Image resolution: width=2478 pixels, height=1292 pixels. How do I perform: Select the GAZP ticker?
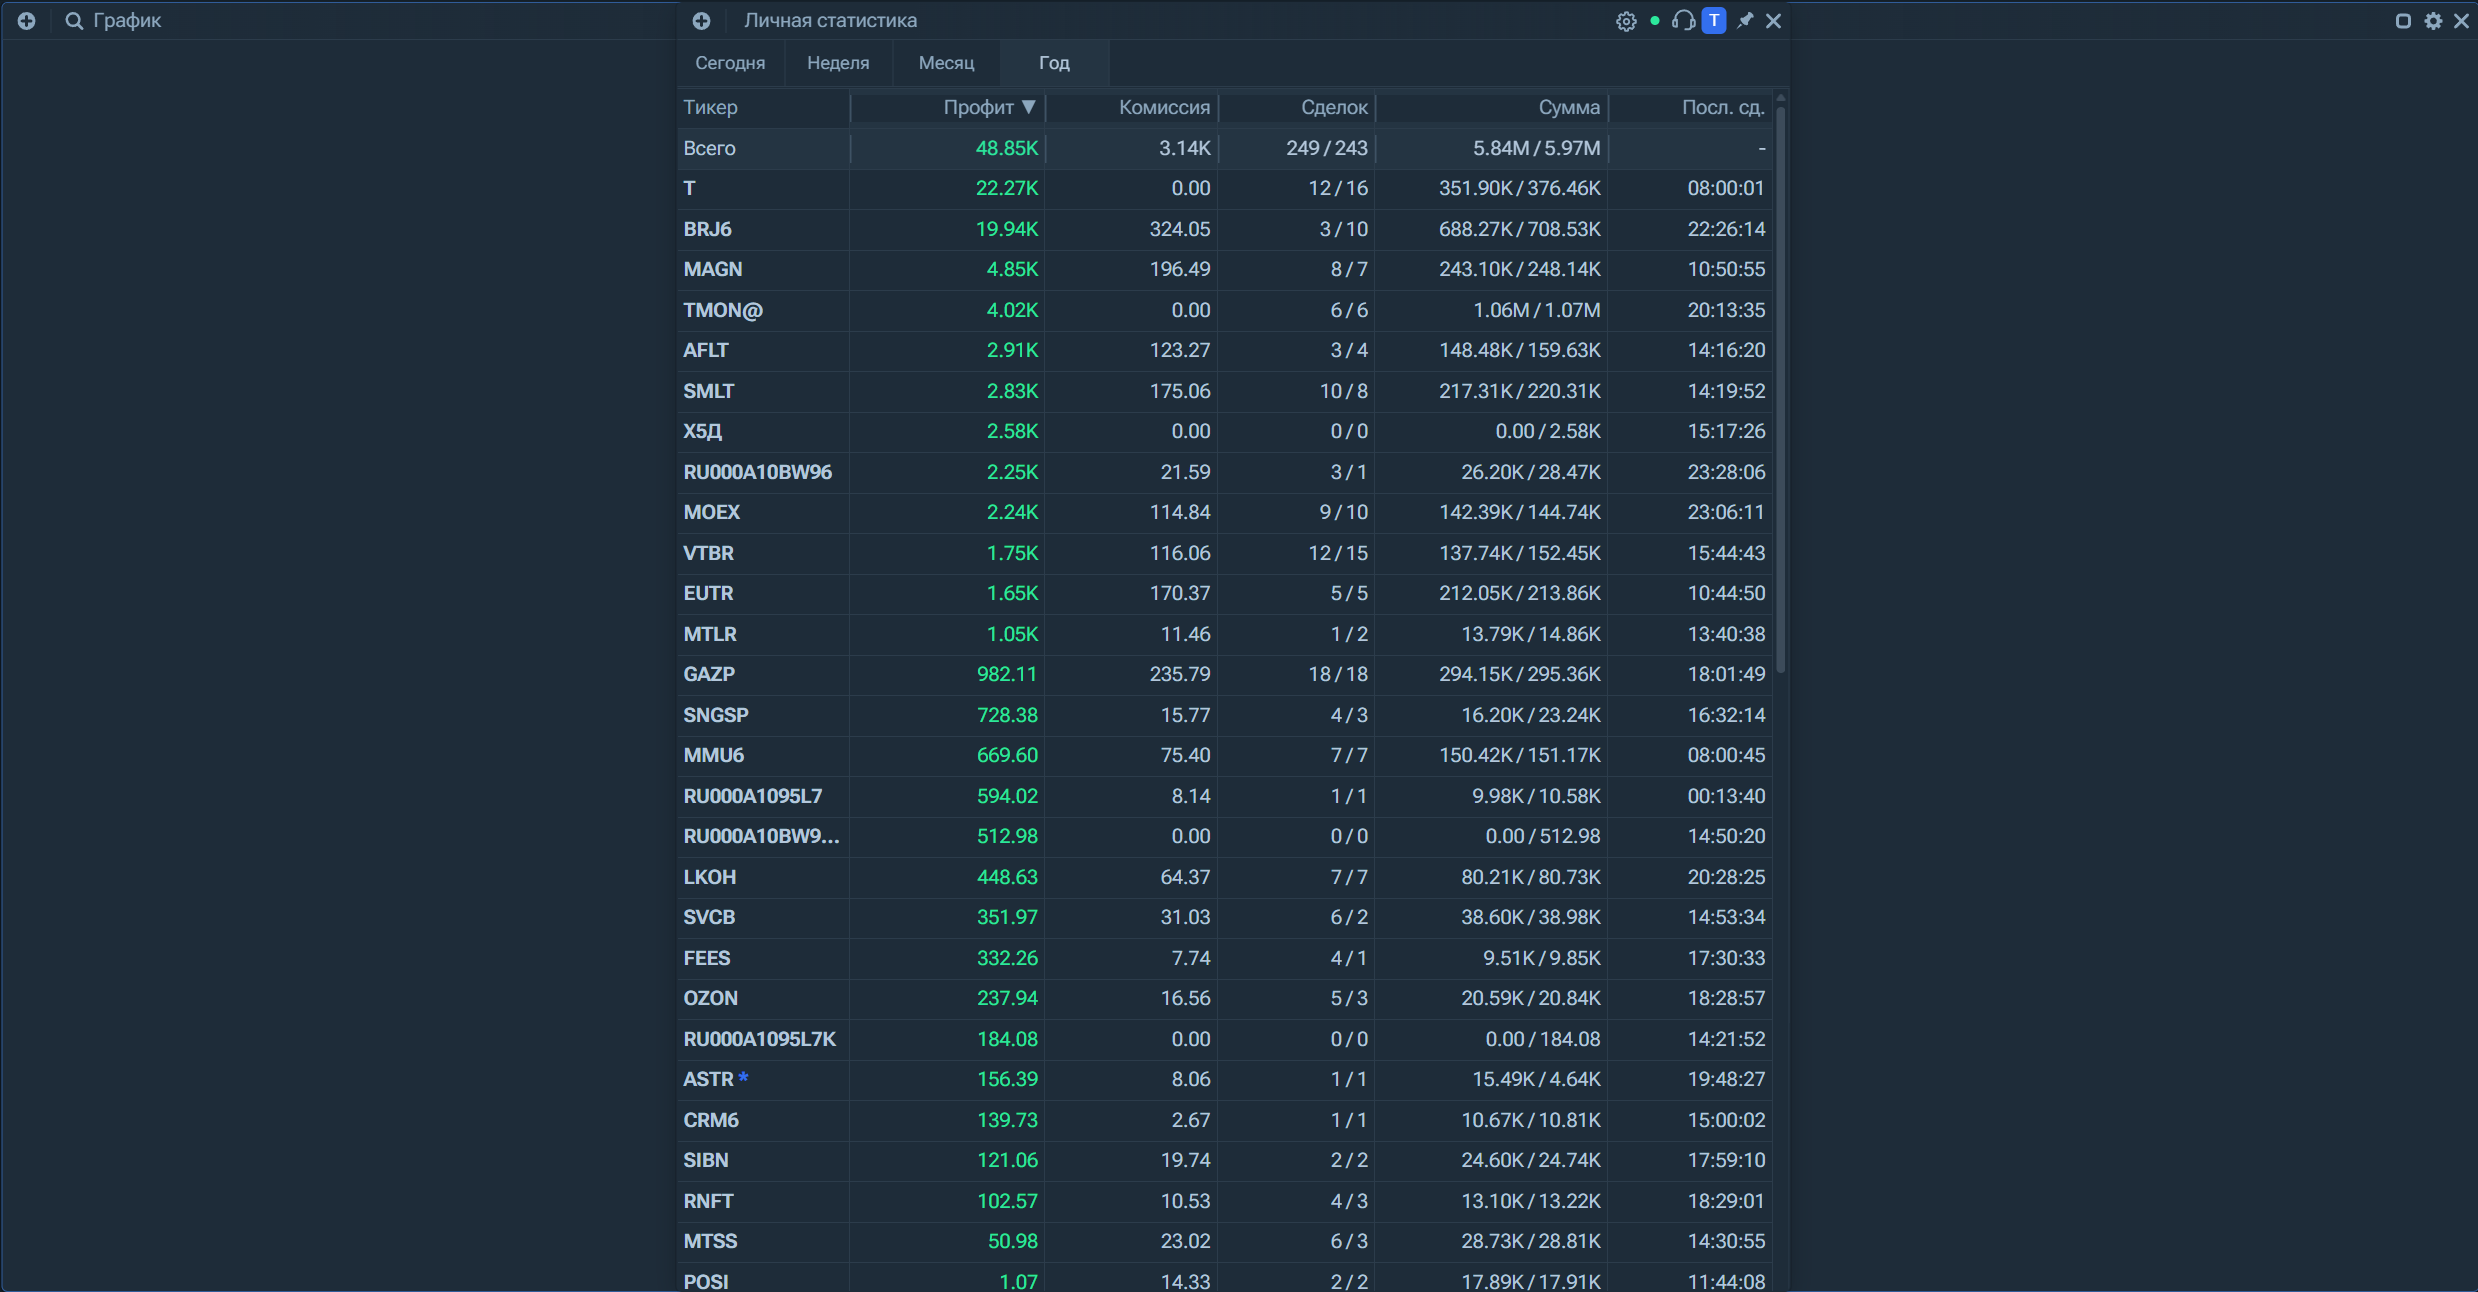click(709, 674)
